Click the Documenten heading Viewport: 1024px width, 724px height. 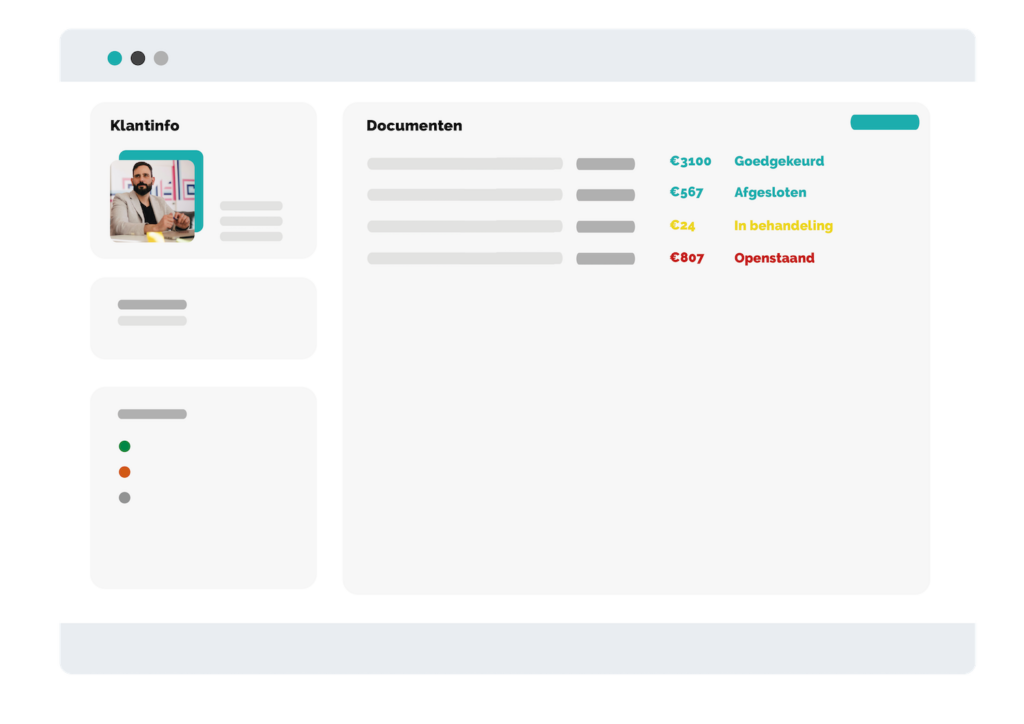[414, 125]
